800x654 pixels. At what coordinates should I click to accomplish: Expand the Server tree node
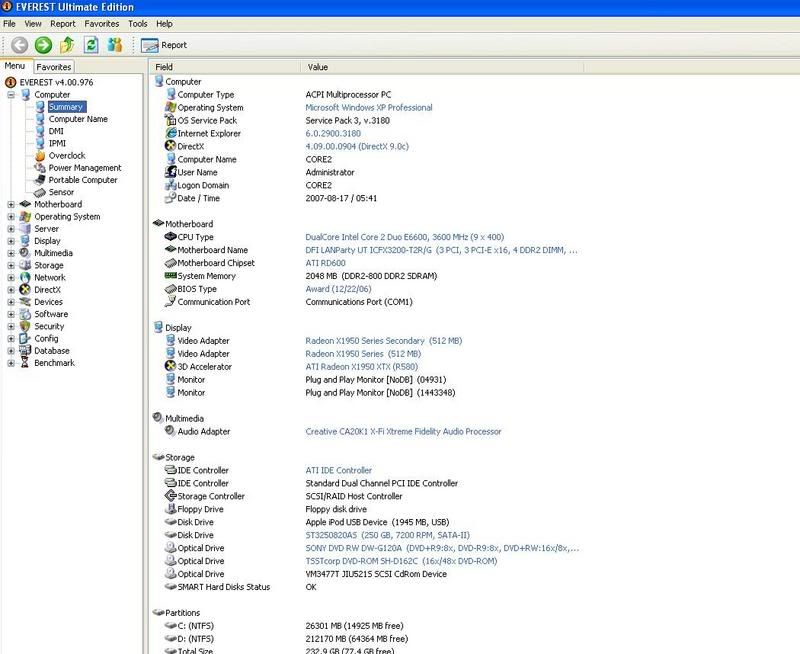(11, 229)
